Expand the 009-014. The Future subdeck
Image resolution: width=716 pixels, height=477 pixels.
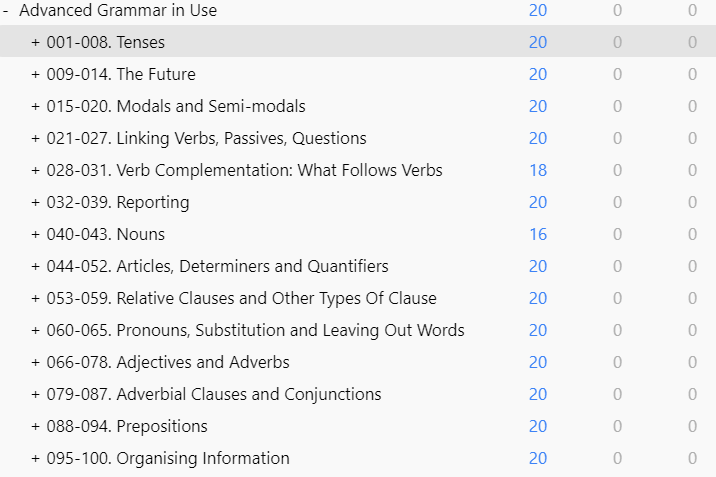coord(36,74)
